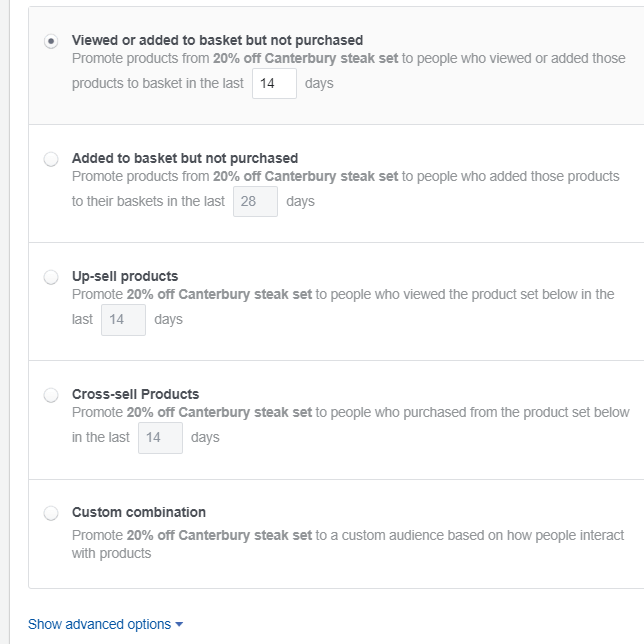Click the 'Custom combination' heading text
Image resolution: width=644 pixels, height=644 pixels.
click(139, 512)
